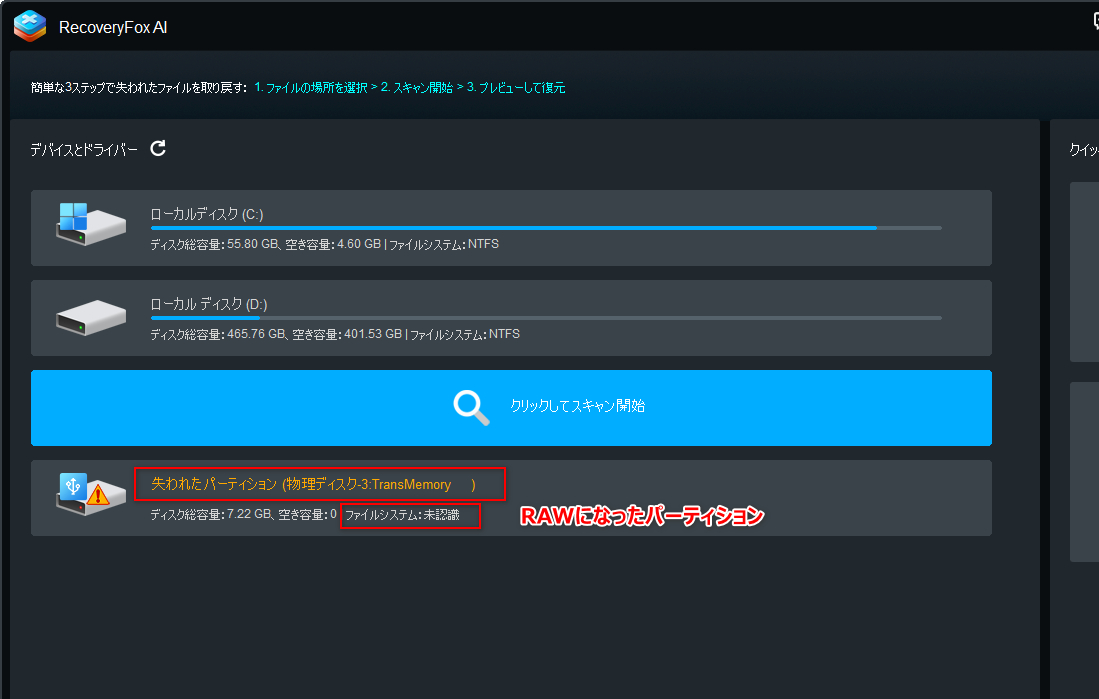Click the RecoveryFox AI title text
Image resolution: width=1099 pixels, height=699 pixels.
(113, 27)
